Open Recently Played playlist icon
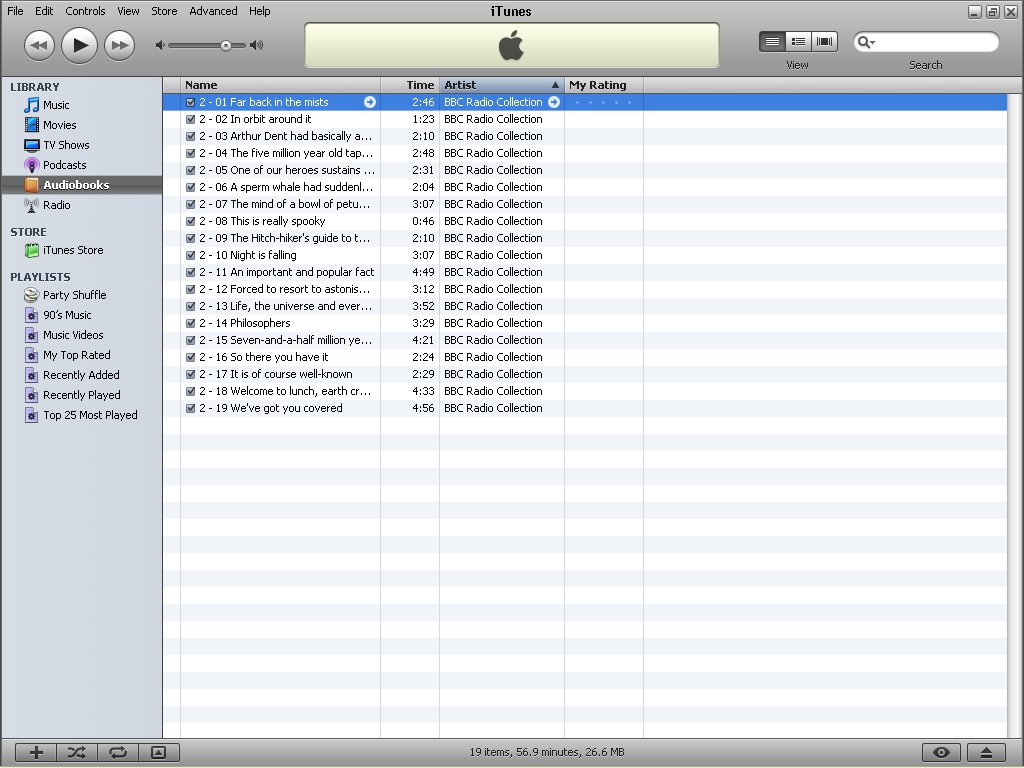Image resolution: width=1024 pixels, height=768 pixels. click(31, 395)
